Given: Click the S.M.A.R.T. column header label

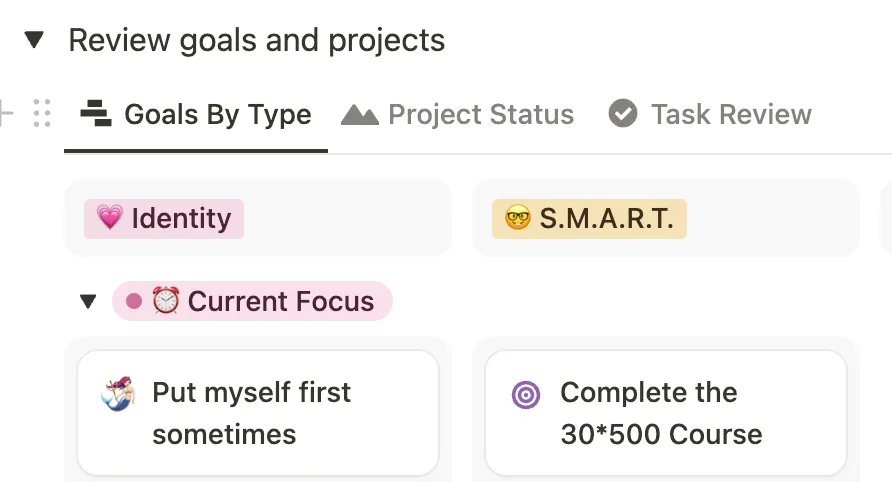Looking at the screenshot, I should coord(606,218).
